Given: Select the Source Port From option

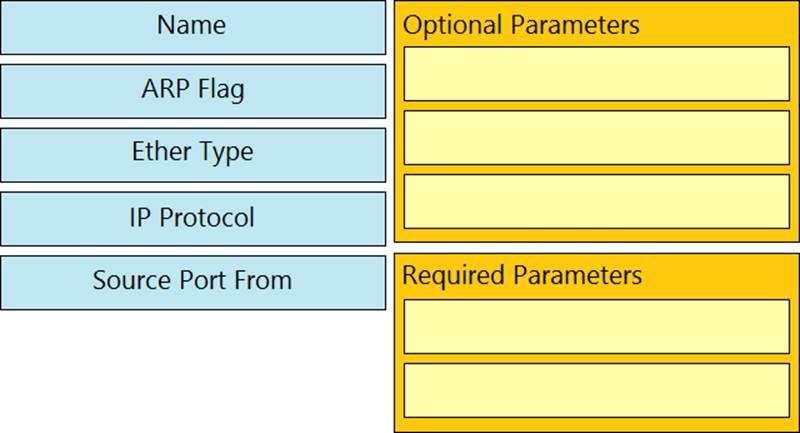Looking at the screenshot, I should point(193,280).
